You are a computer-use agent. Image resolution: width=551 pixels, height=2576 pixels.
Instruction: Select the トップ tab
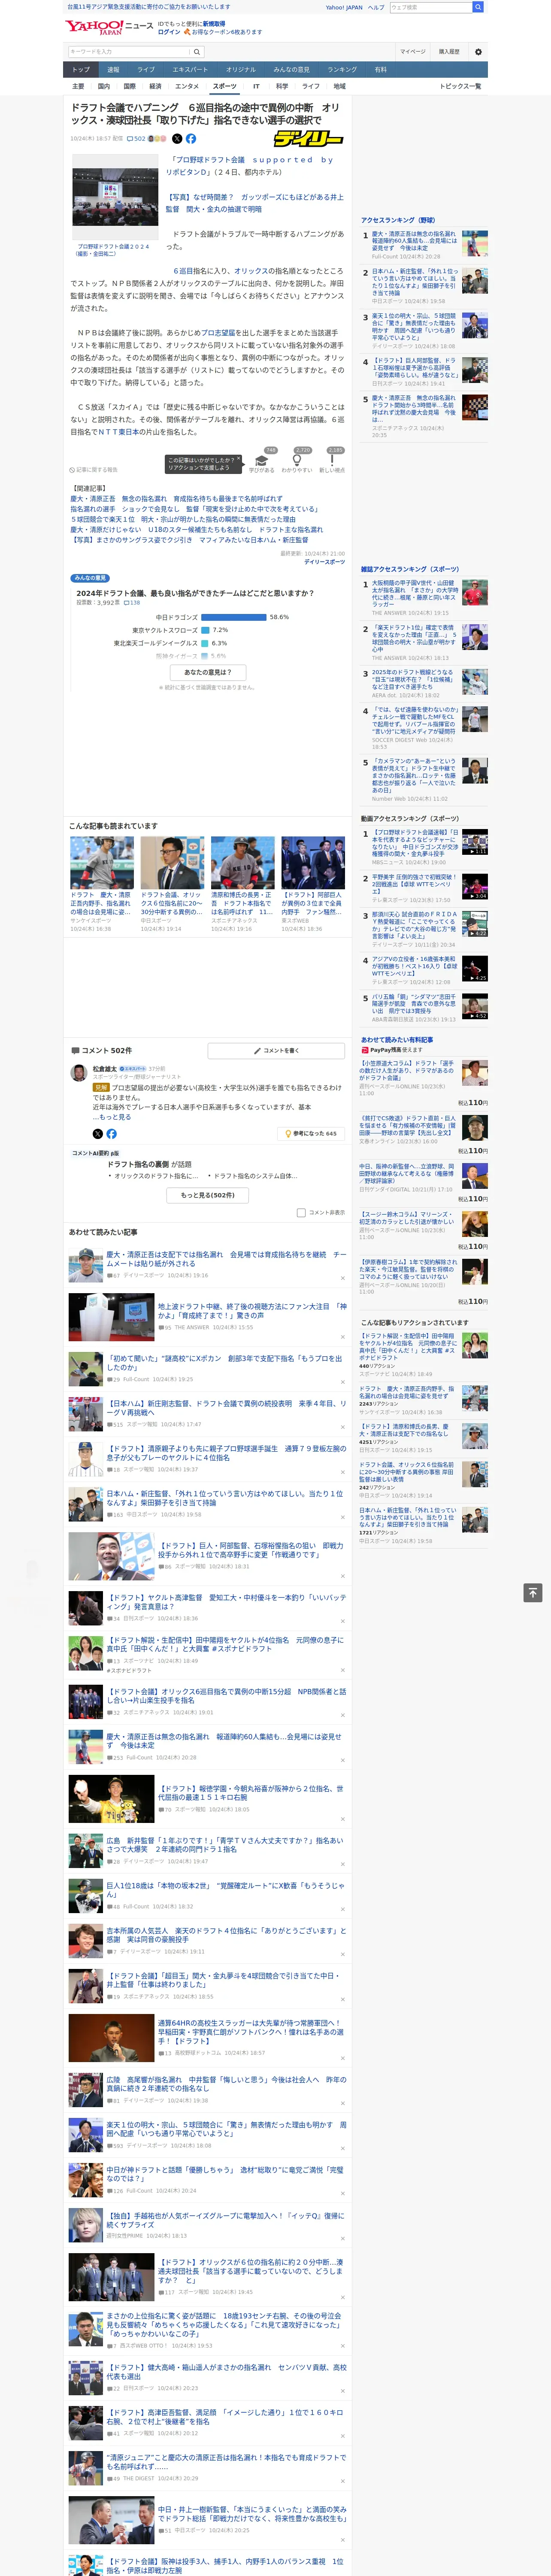pos(81,70)
